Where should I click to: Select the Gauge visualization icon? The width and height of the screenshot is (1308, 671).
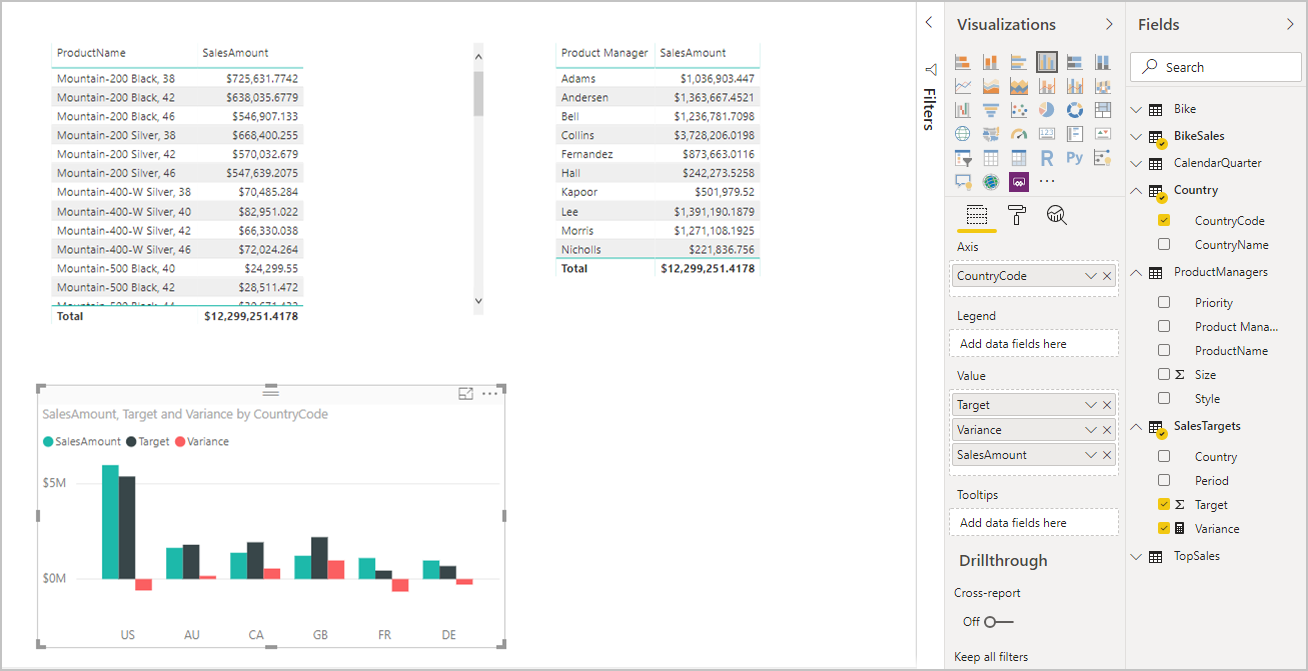pos(1018,133)
